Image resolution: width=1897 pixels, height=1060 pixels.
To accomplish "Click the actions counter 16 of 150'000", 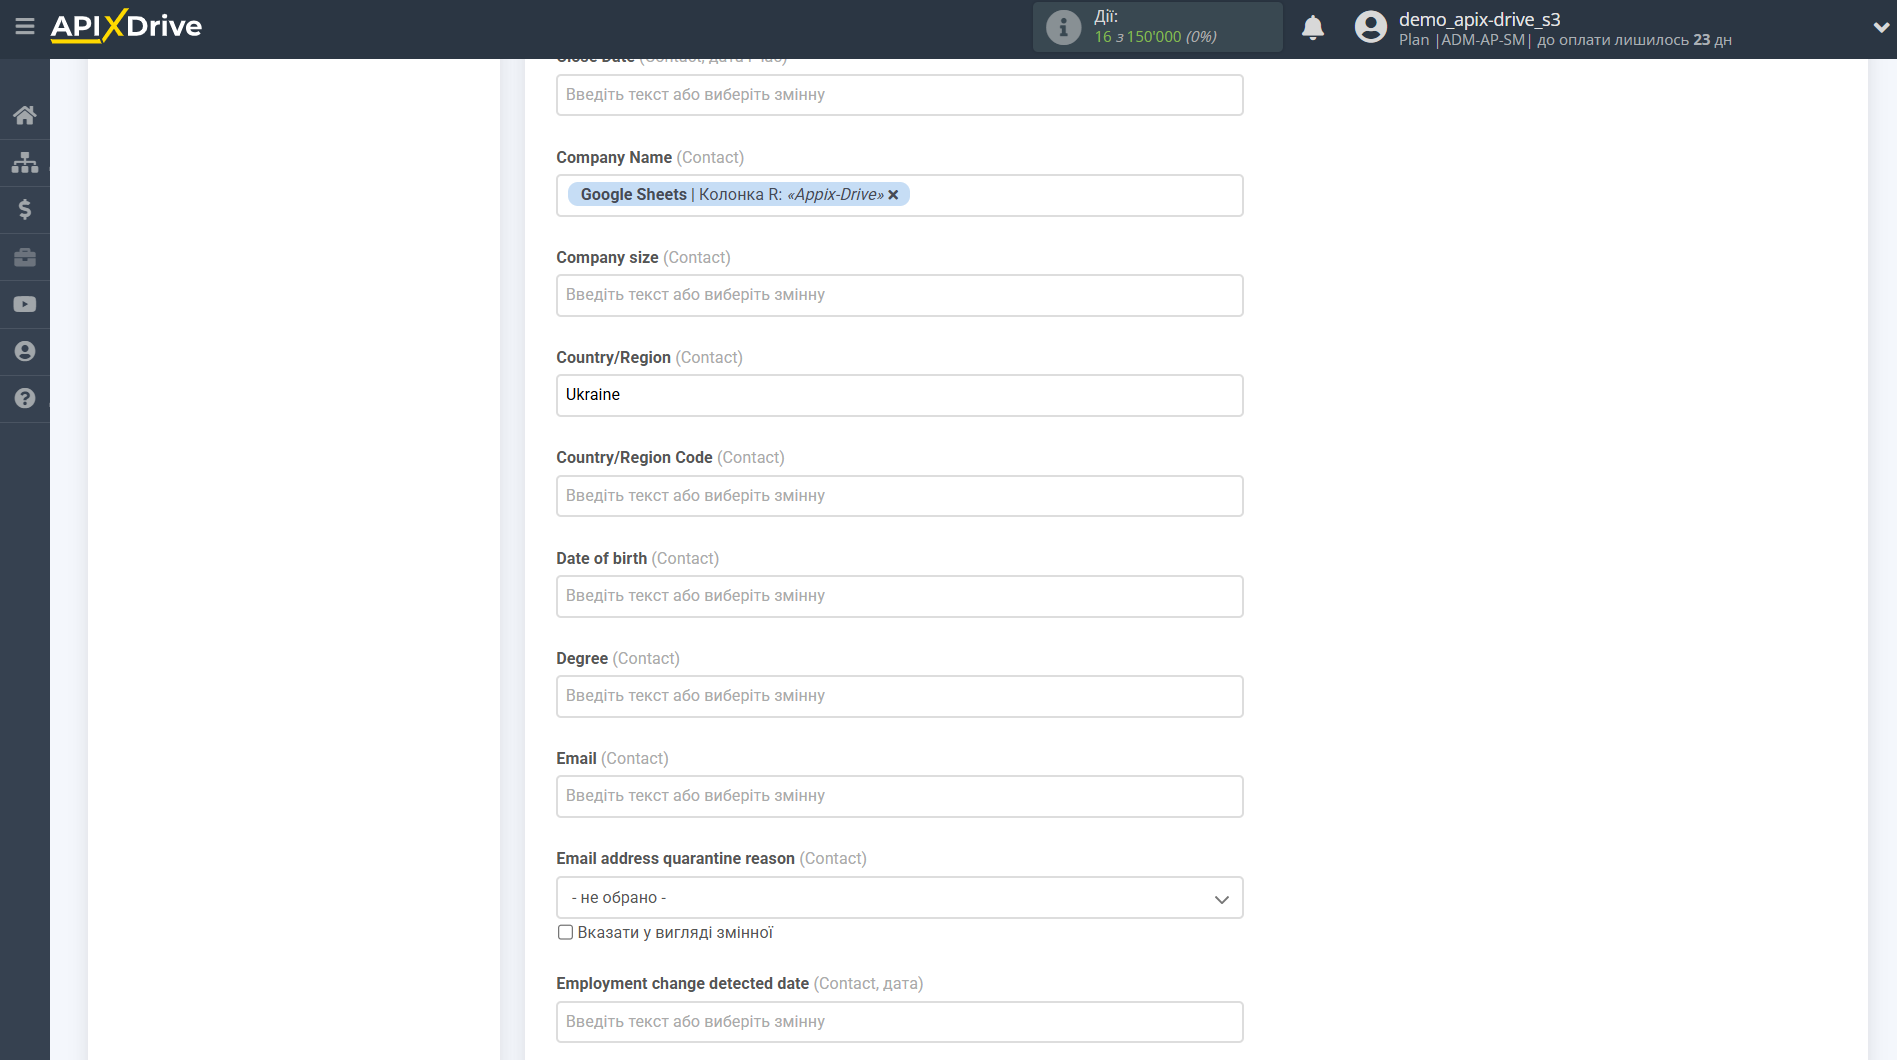I will [1155, 37].
